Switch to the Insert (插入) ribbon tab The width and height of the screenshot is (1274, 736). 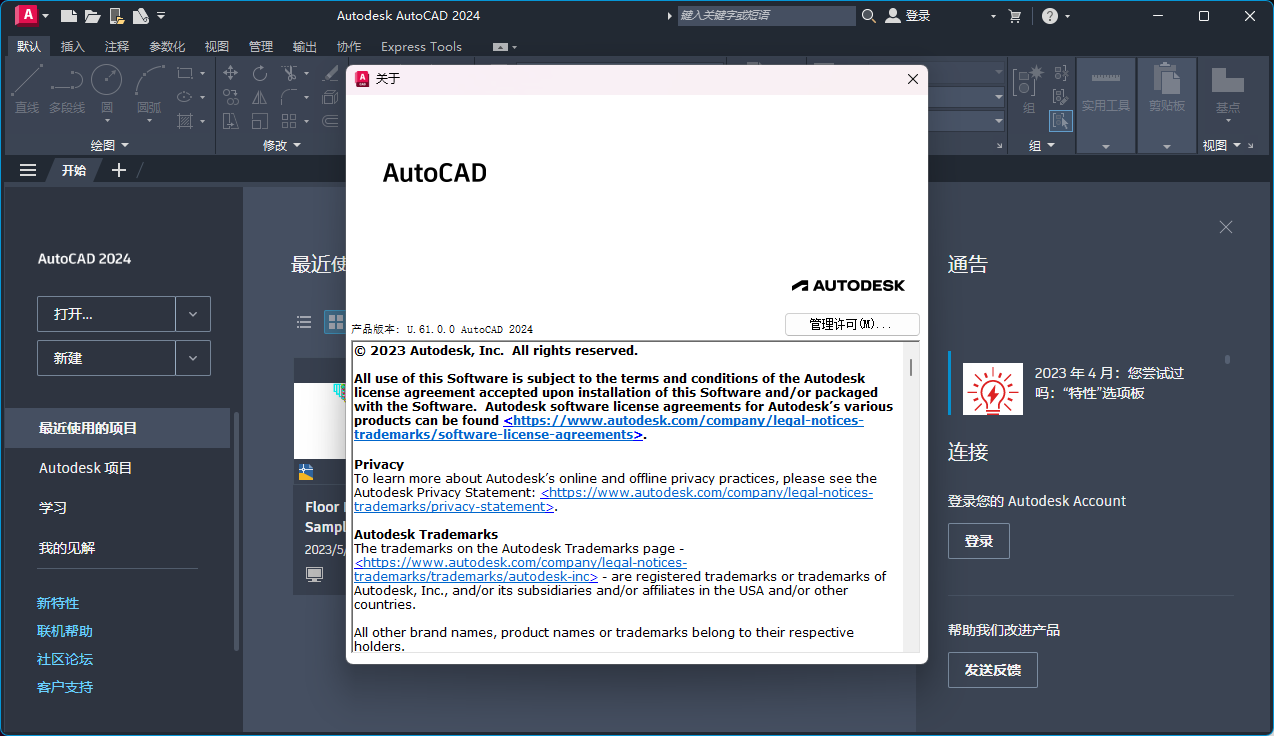73,46
